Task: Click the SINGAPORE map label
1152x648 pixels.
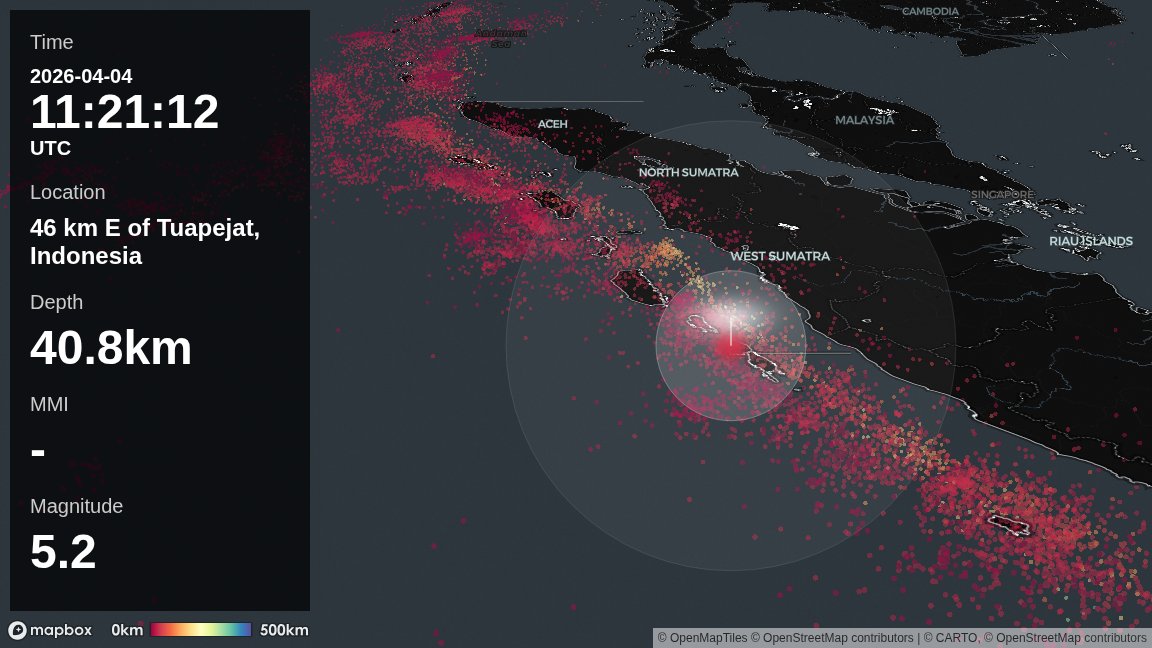Action: (1001, 192)
